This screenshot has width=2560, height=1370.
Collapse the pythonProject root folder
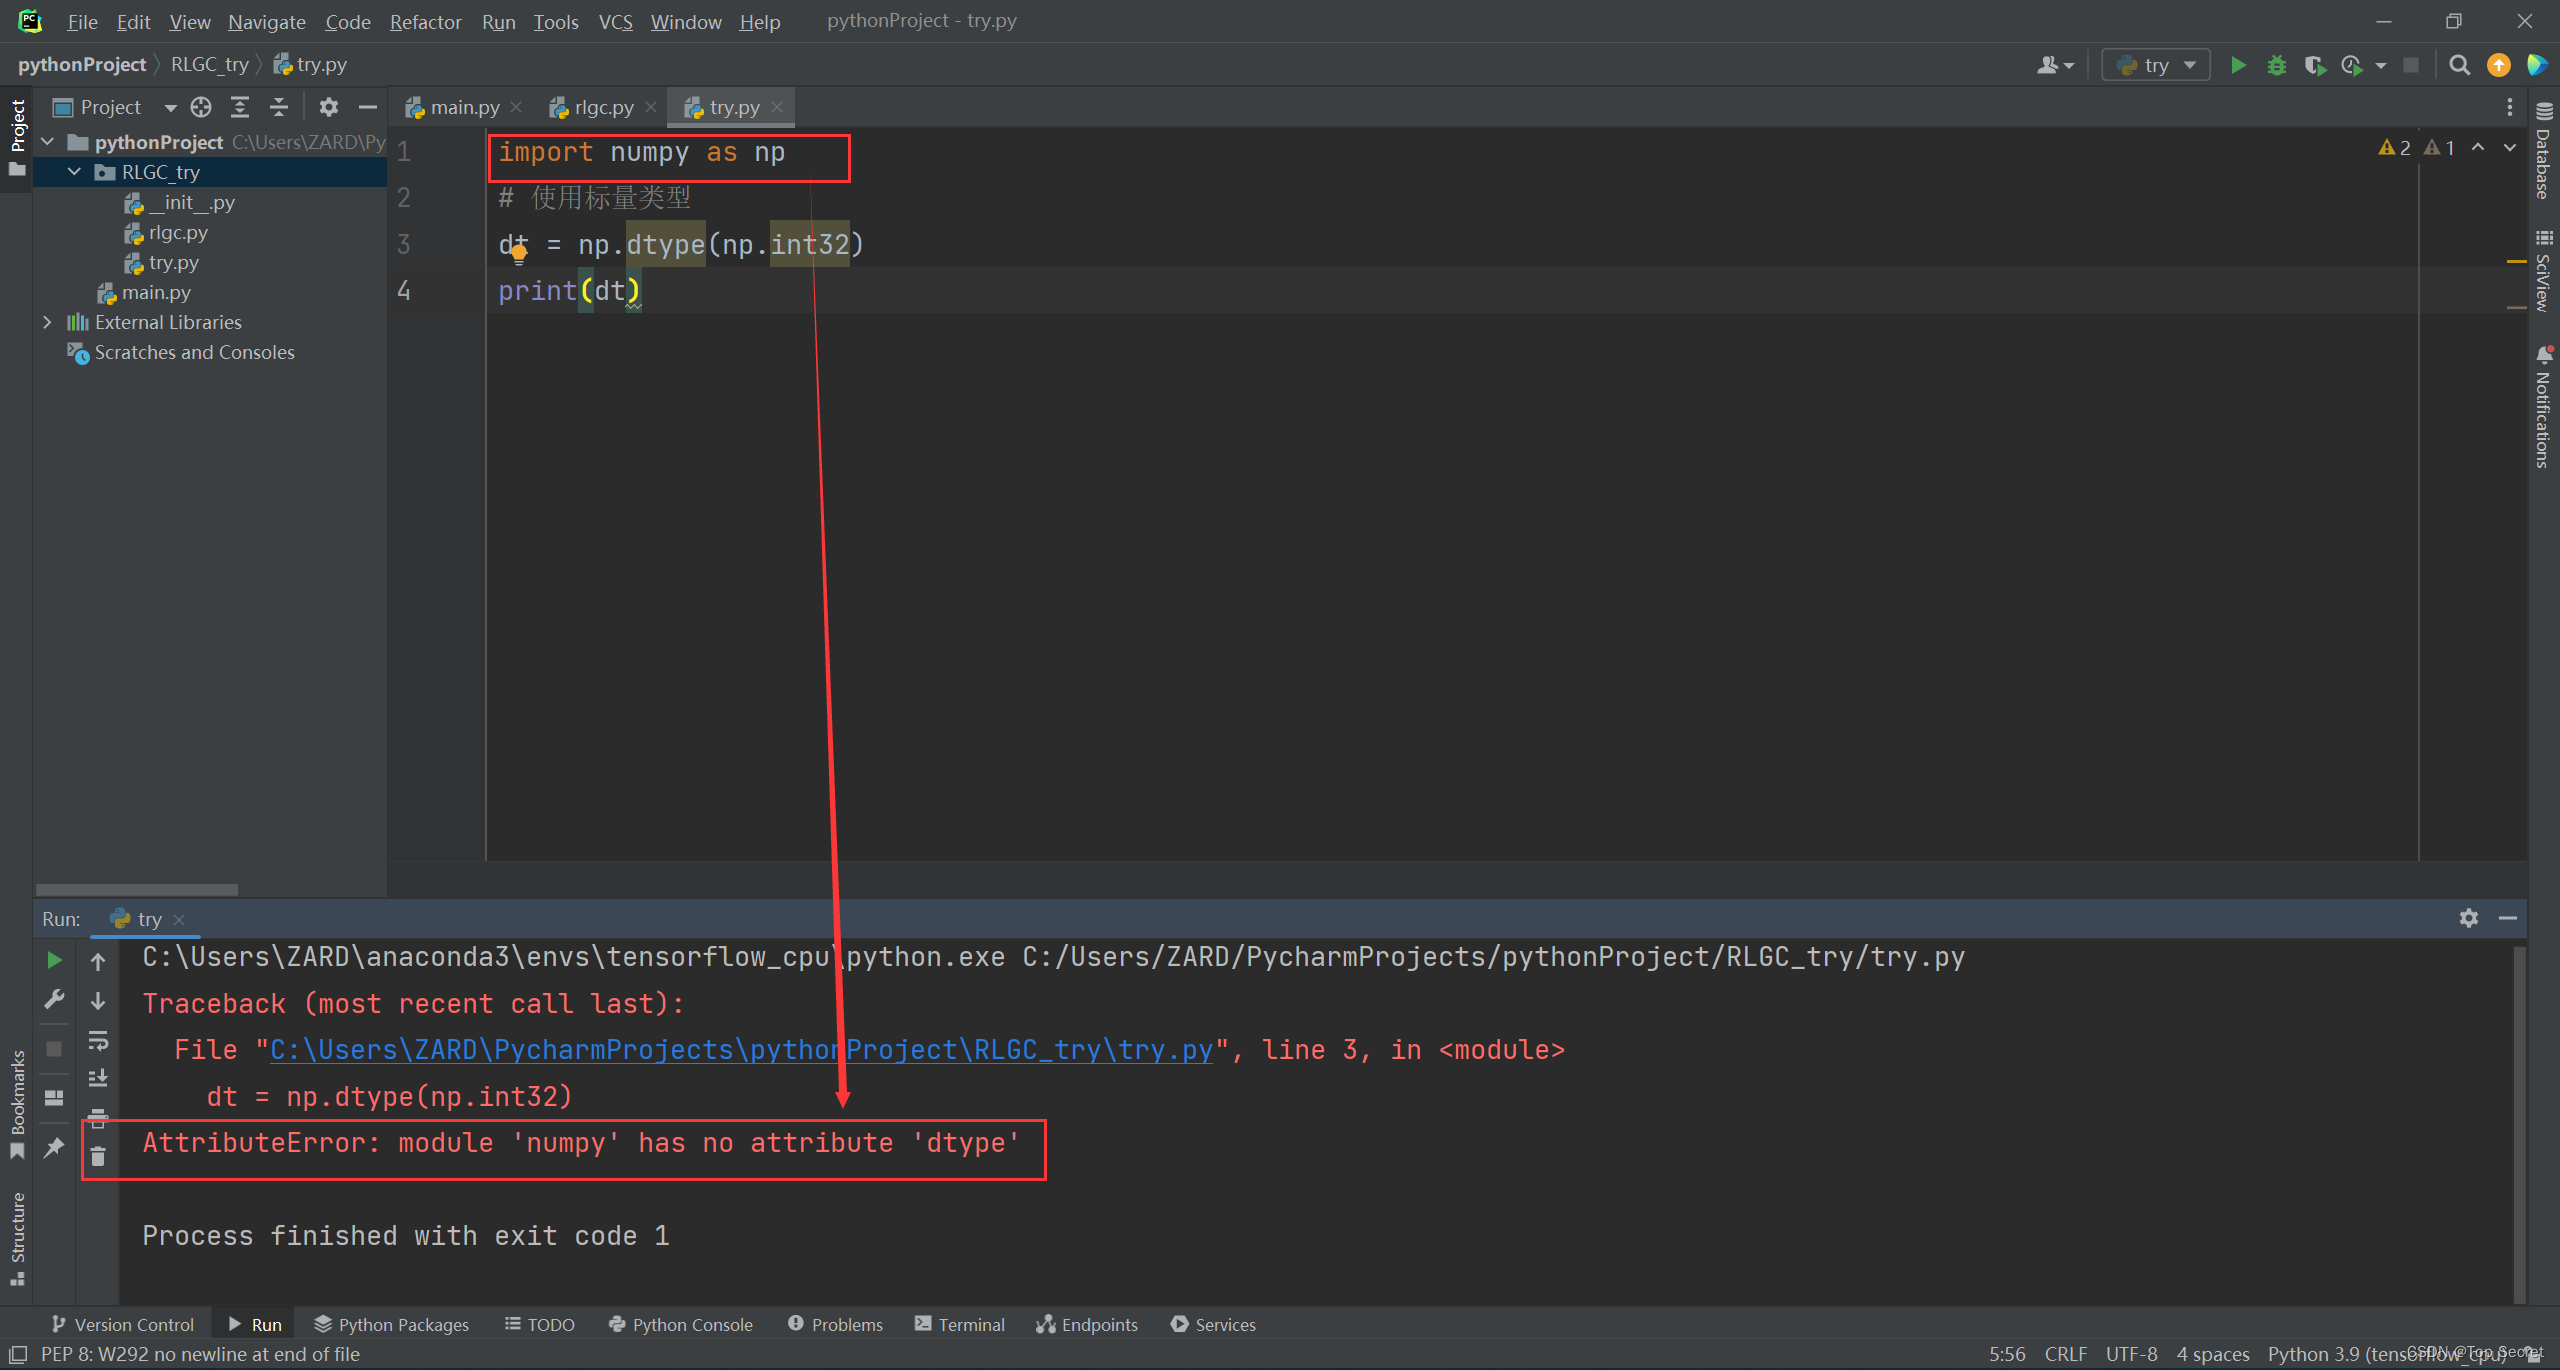coord(47,142)
